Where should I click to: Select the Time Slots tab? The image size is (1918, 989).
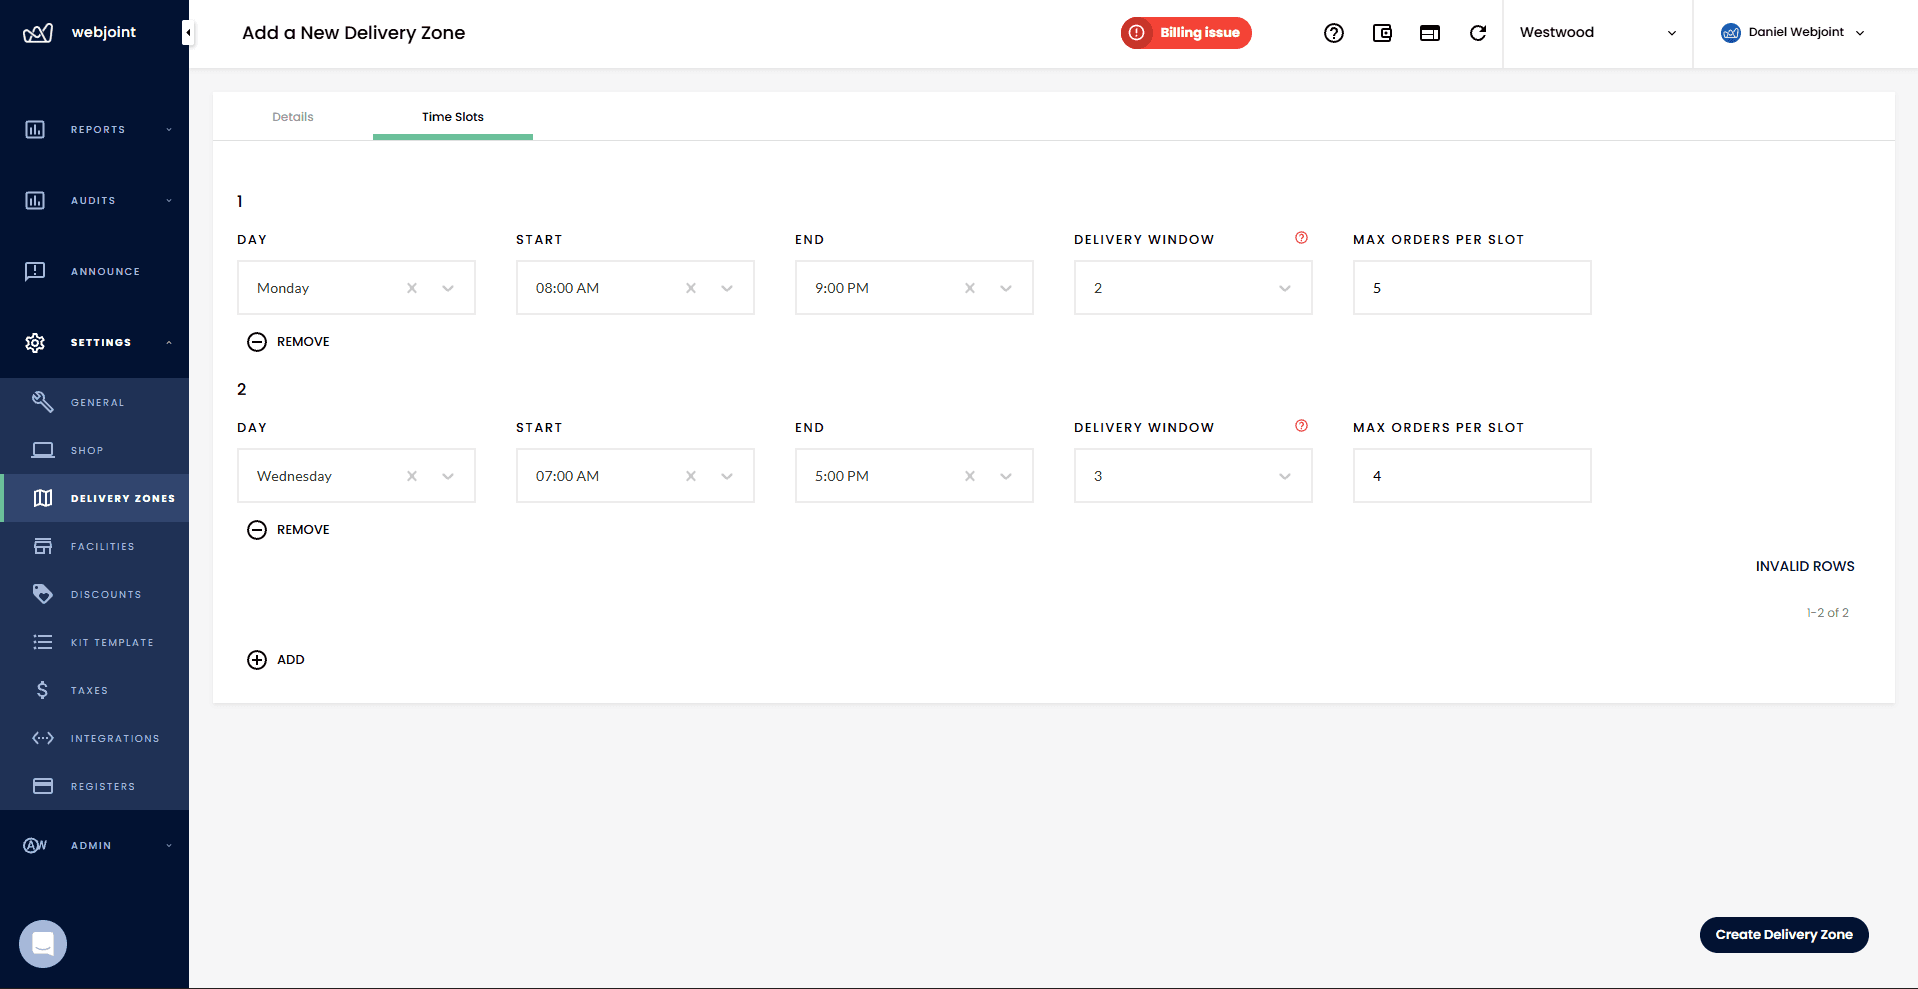pos(452,116)
